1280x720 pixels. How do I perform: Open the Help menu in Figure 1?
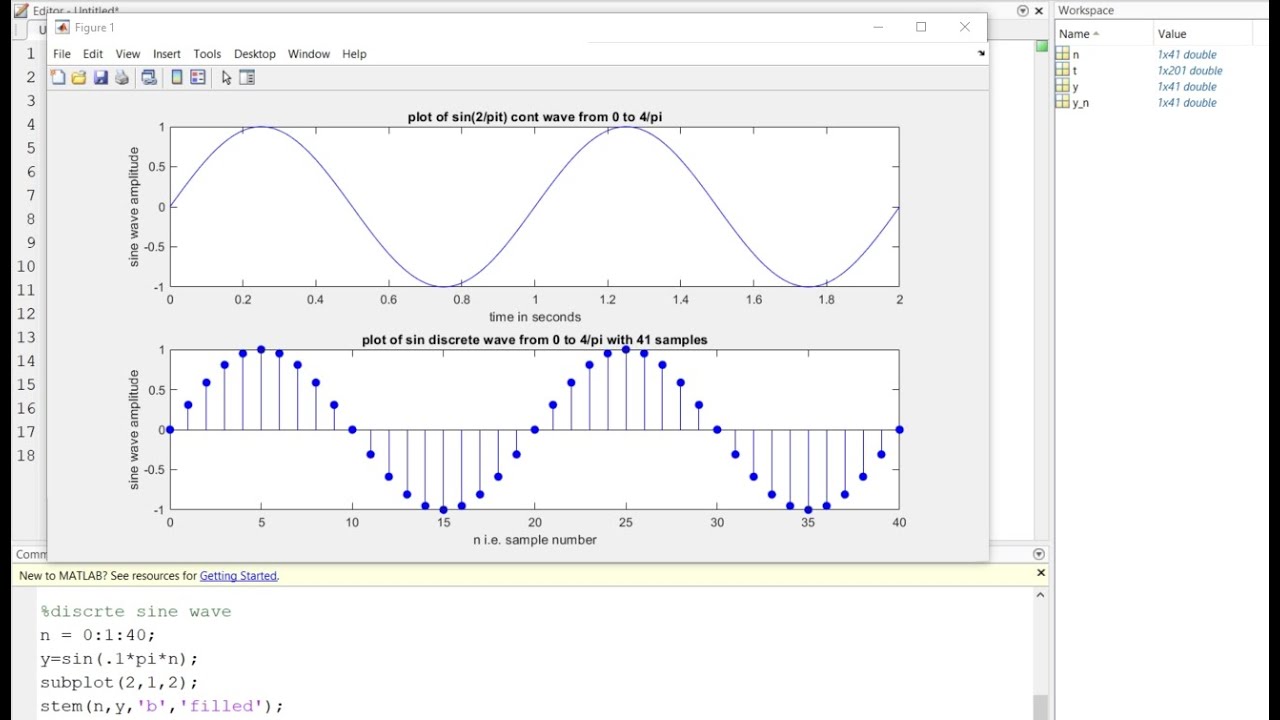(x=354, y=54)
